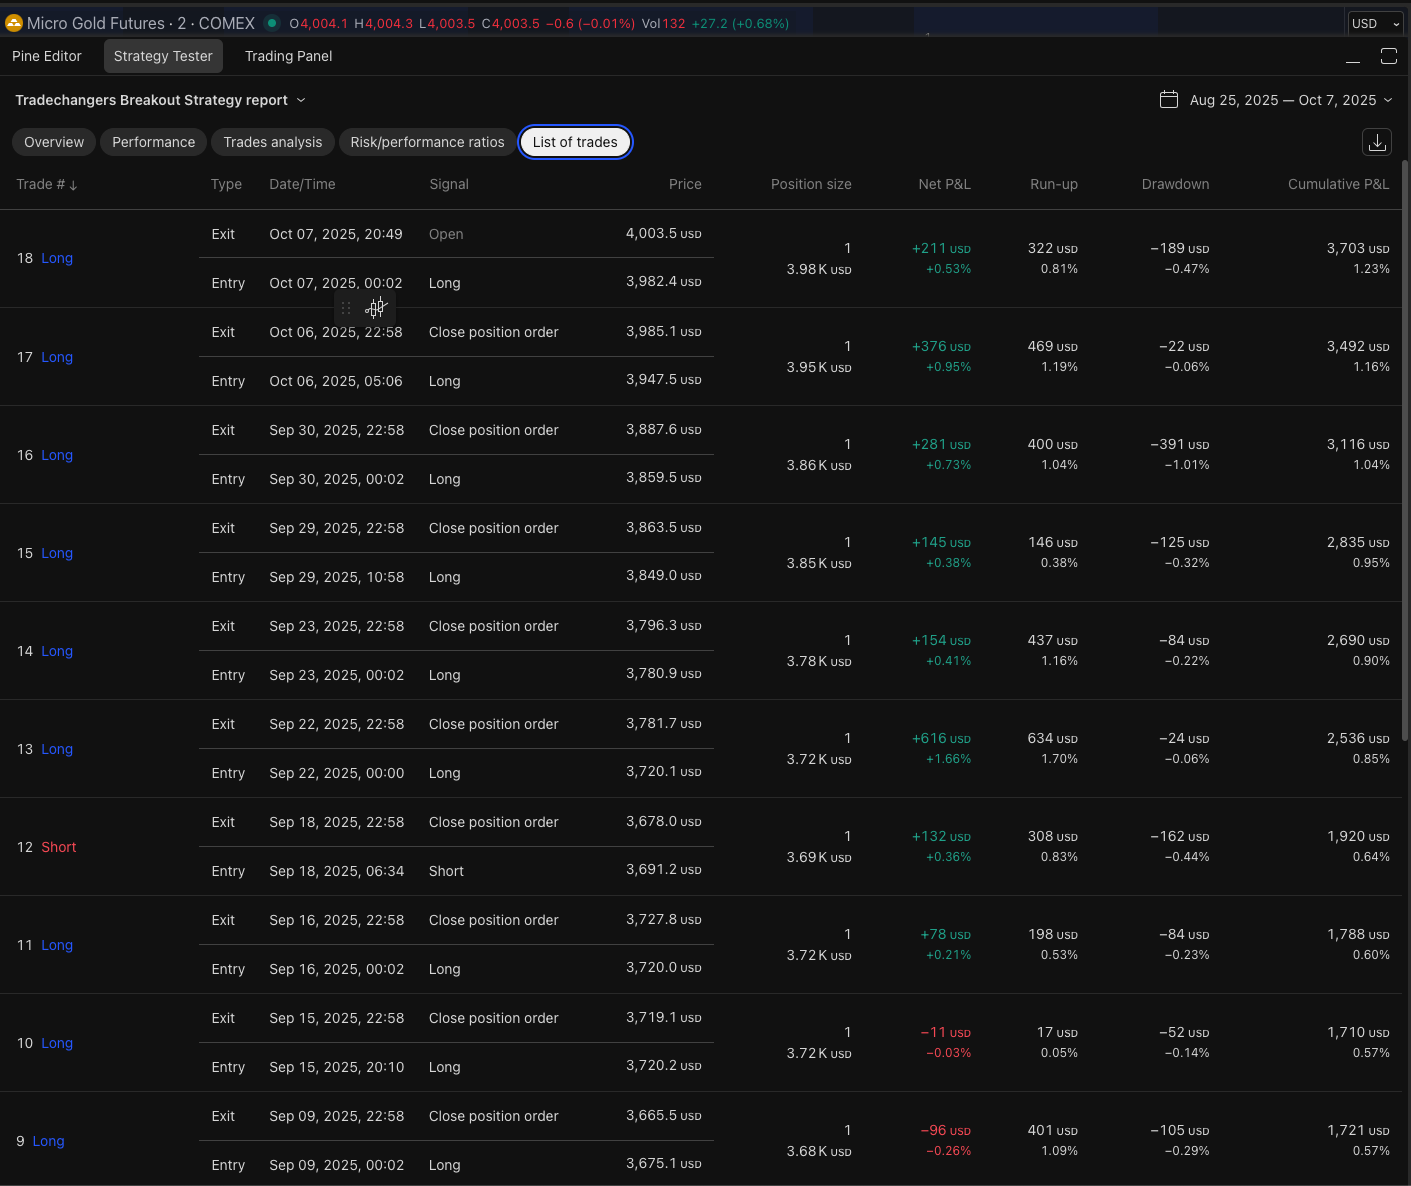Minimize the Strategy Tester panel

tap(1353, 57)
